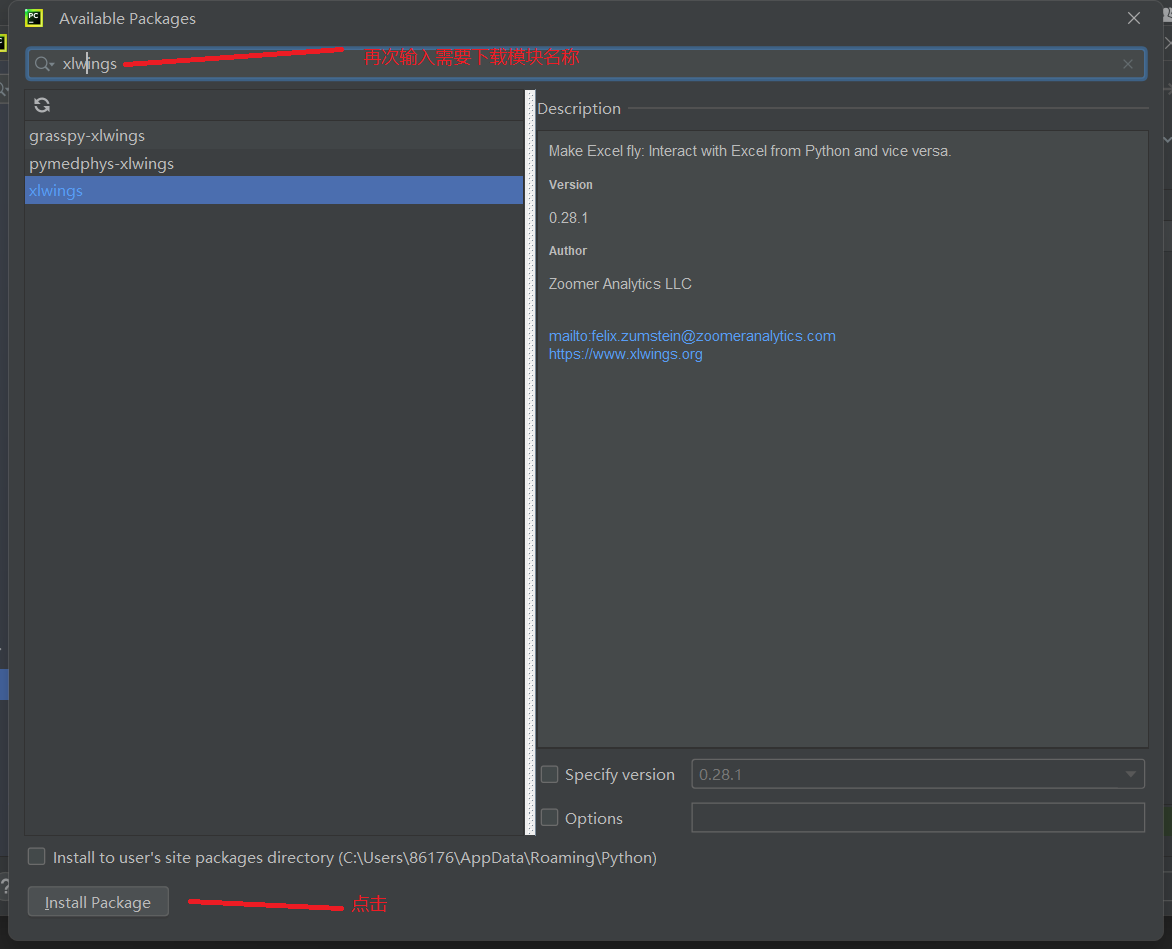This screenshot has width=1172, height=949.
Task: Close the Available Packages dialog
Action: [1134, 18]
